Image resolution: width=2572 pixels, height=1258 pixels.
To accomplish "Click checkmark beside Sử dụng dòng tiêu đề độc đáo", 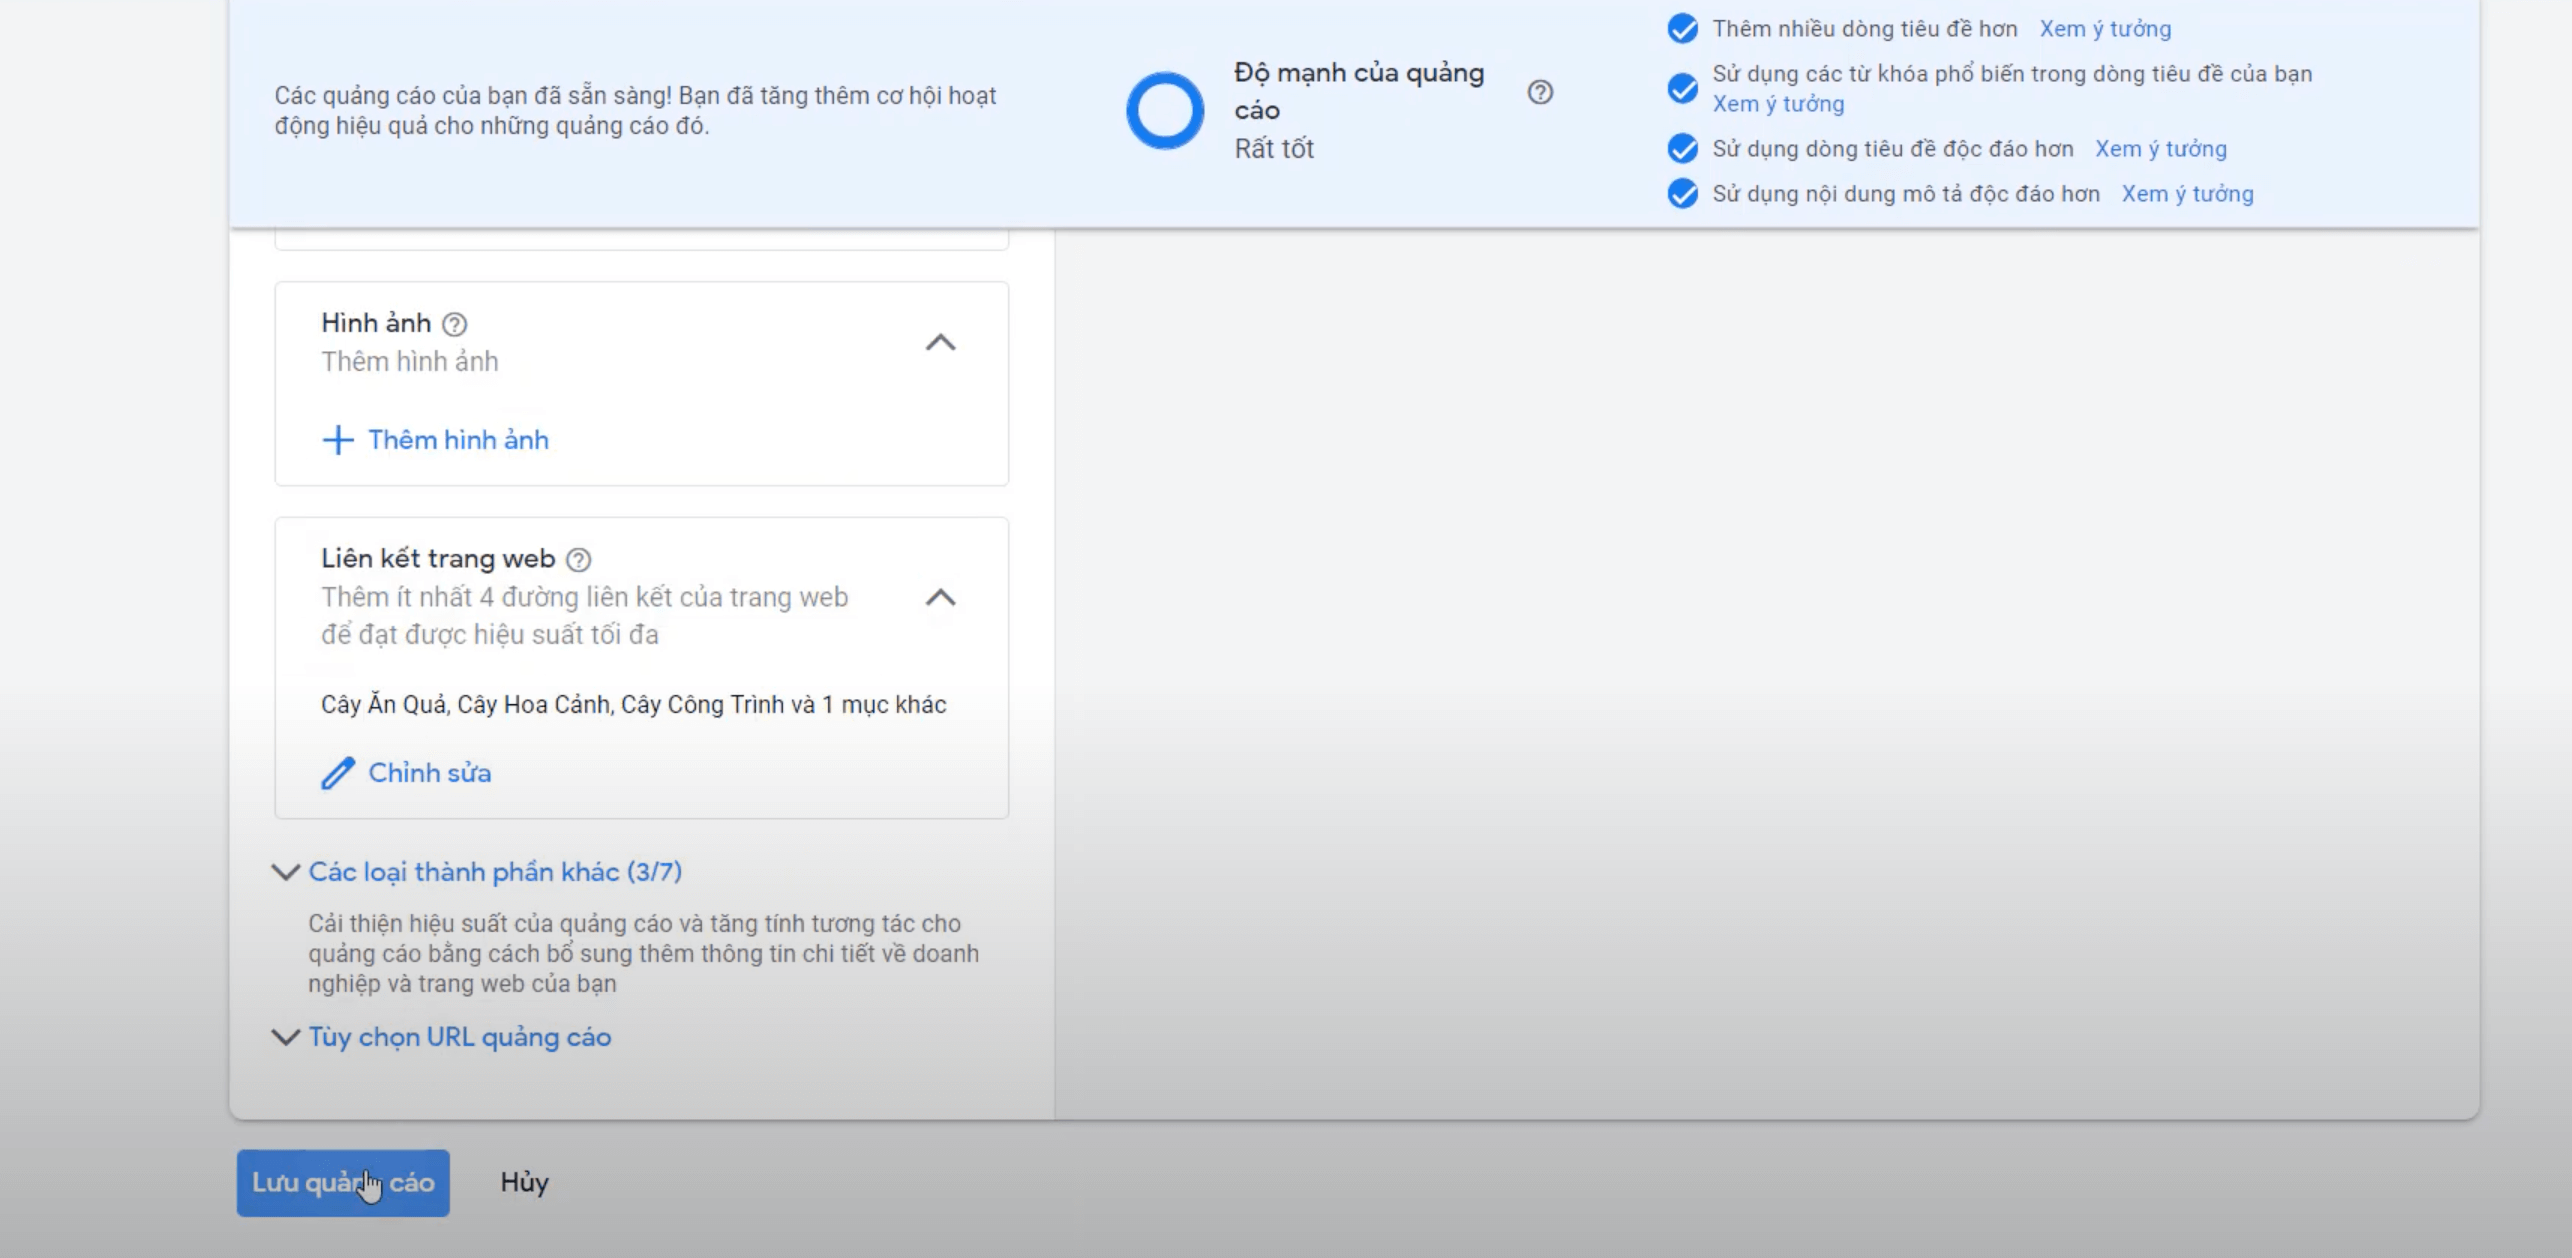I will pos(1683,149).
